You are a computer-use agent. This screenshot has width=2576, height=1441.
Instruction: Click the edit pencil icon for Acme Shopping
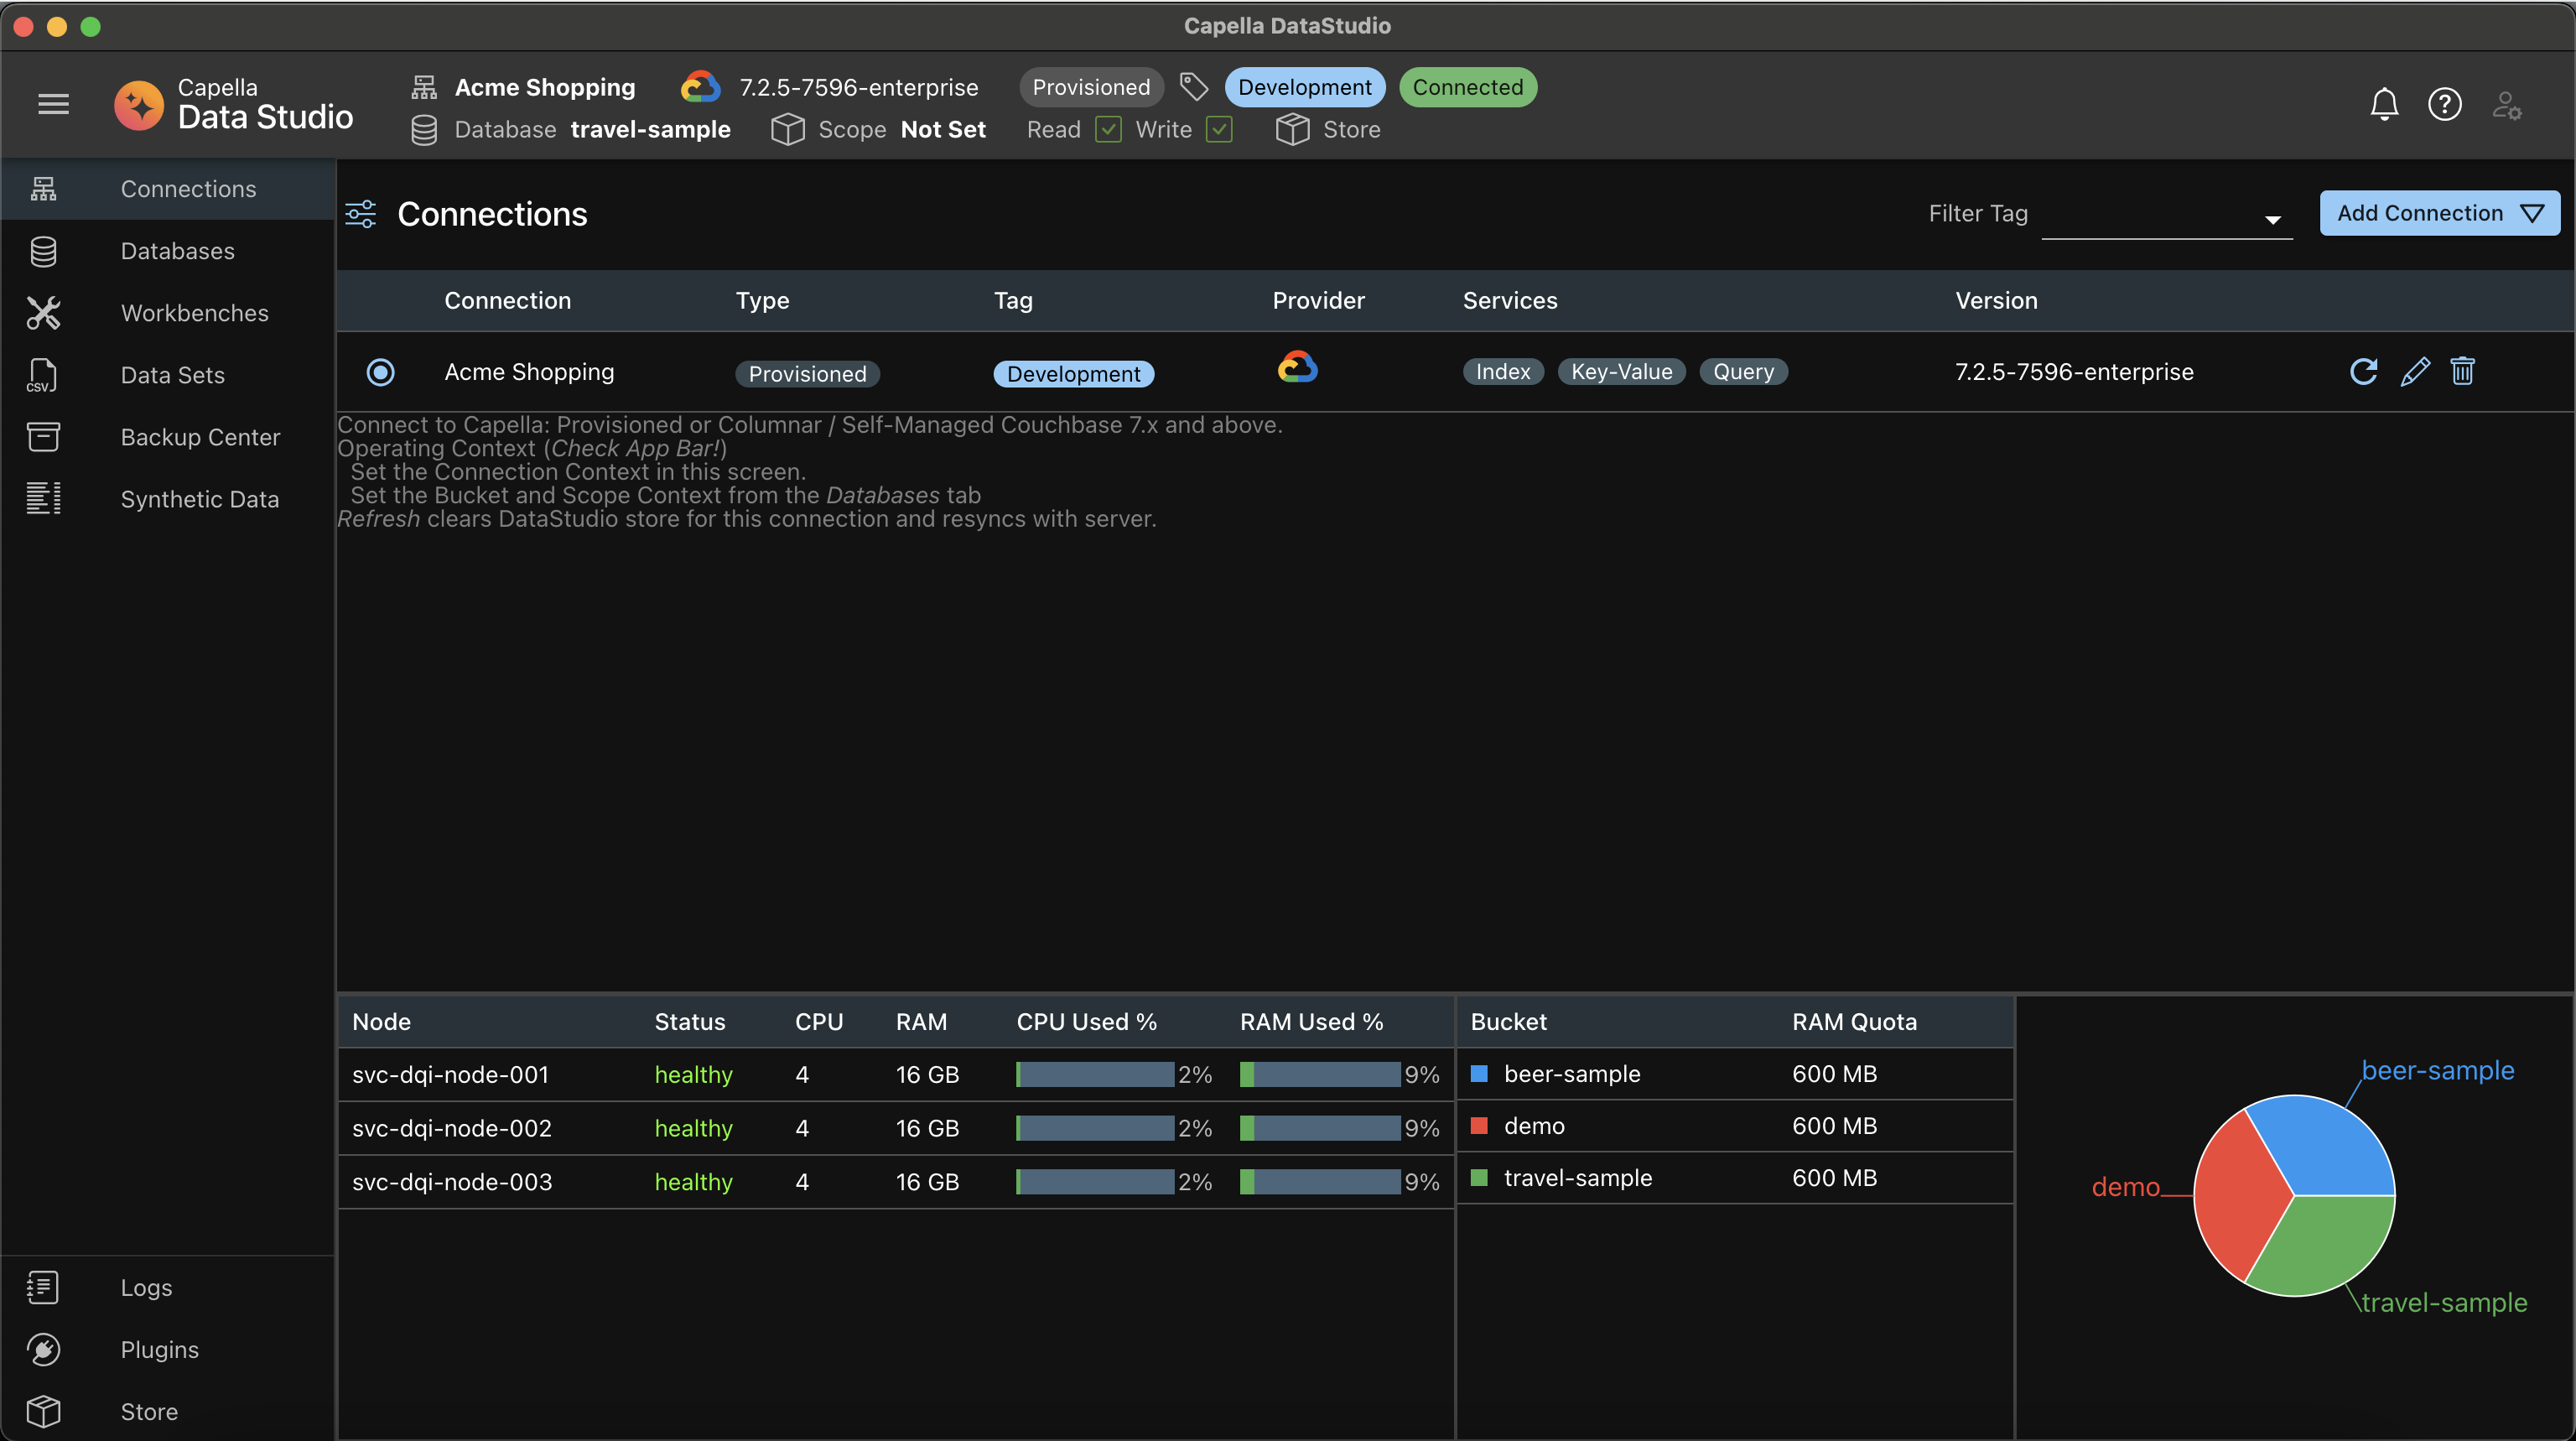[x=2413, y=370]
